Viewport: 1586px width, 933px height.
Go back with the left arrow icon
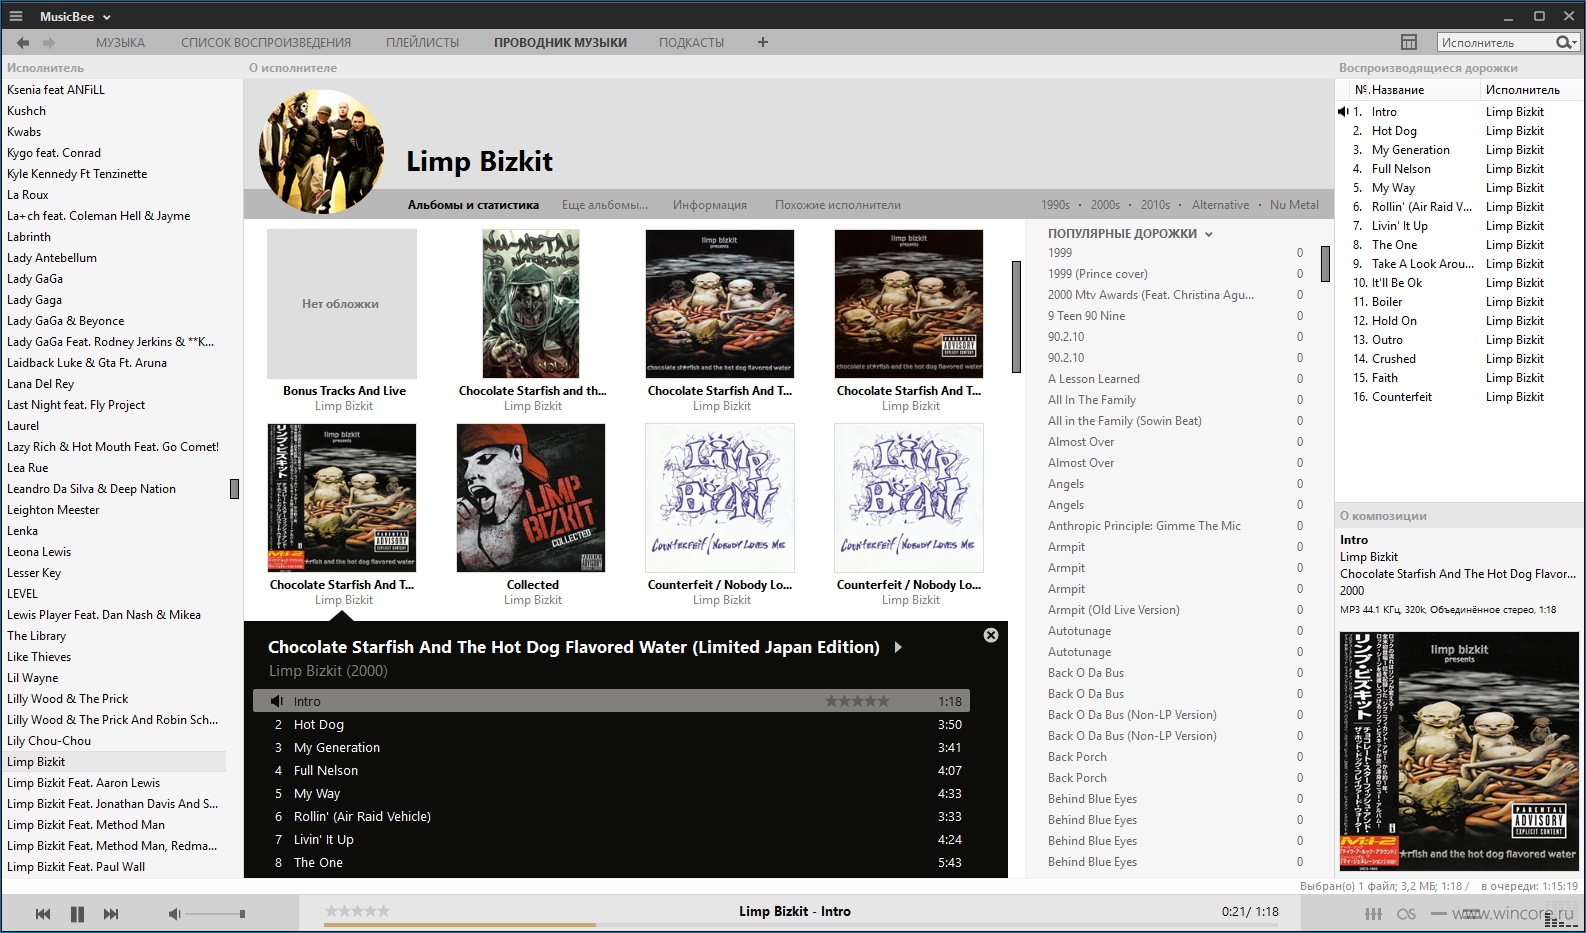point(22,43)
